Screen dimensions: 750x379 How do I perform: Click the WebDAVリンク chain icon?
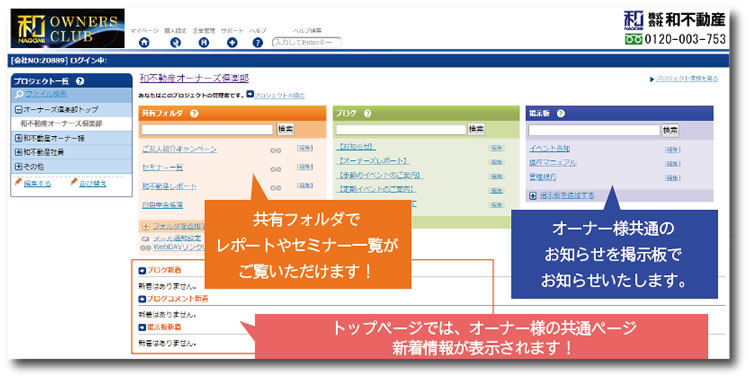point(146,247)
